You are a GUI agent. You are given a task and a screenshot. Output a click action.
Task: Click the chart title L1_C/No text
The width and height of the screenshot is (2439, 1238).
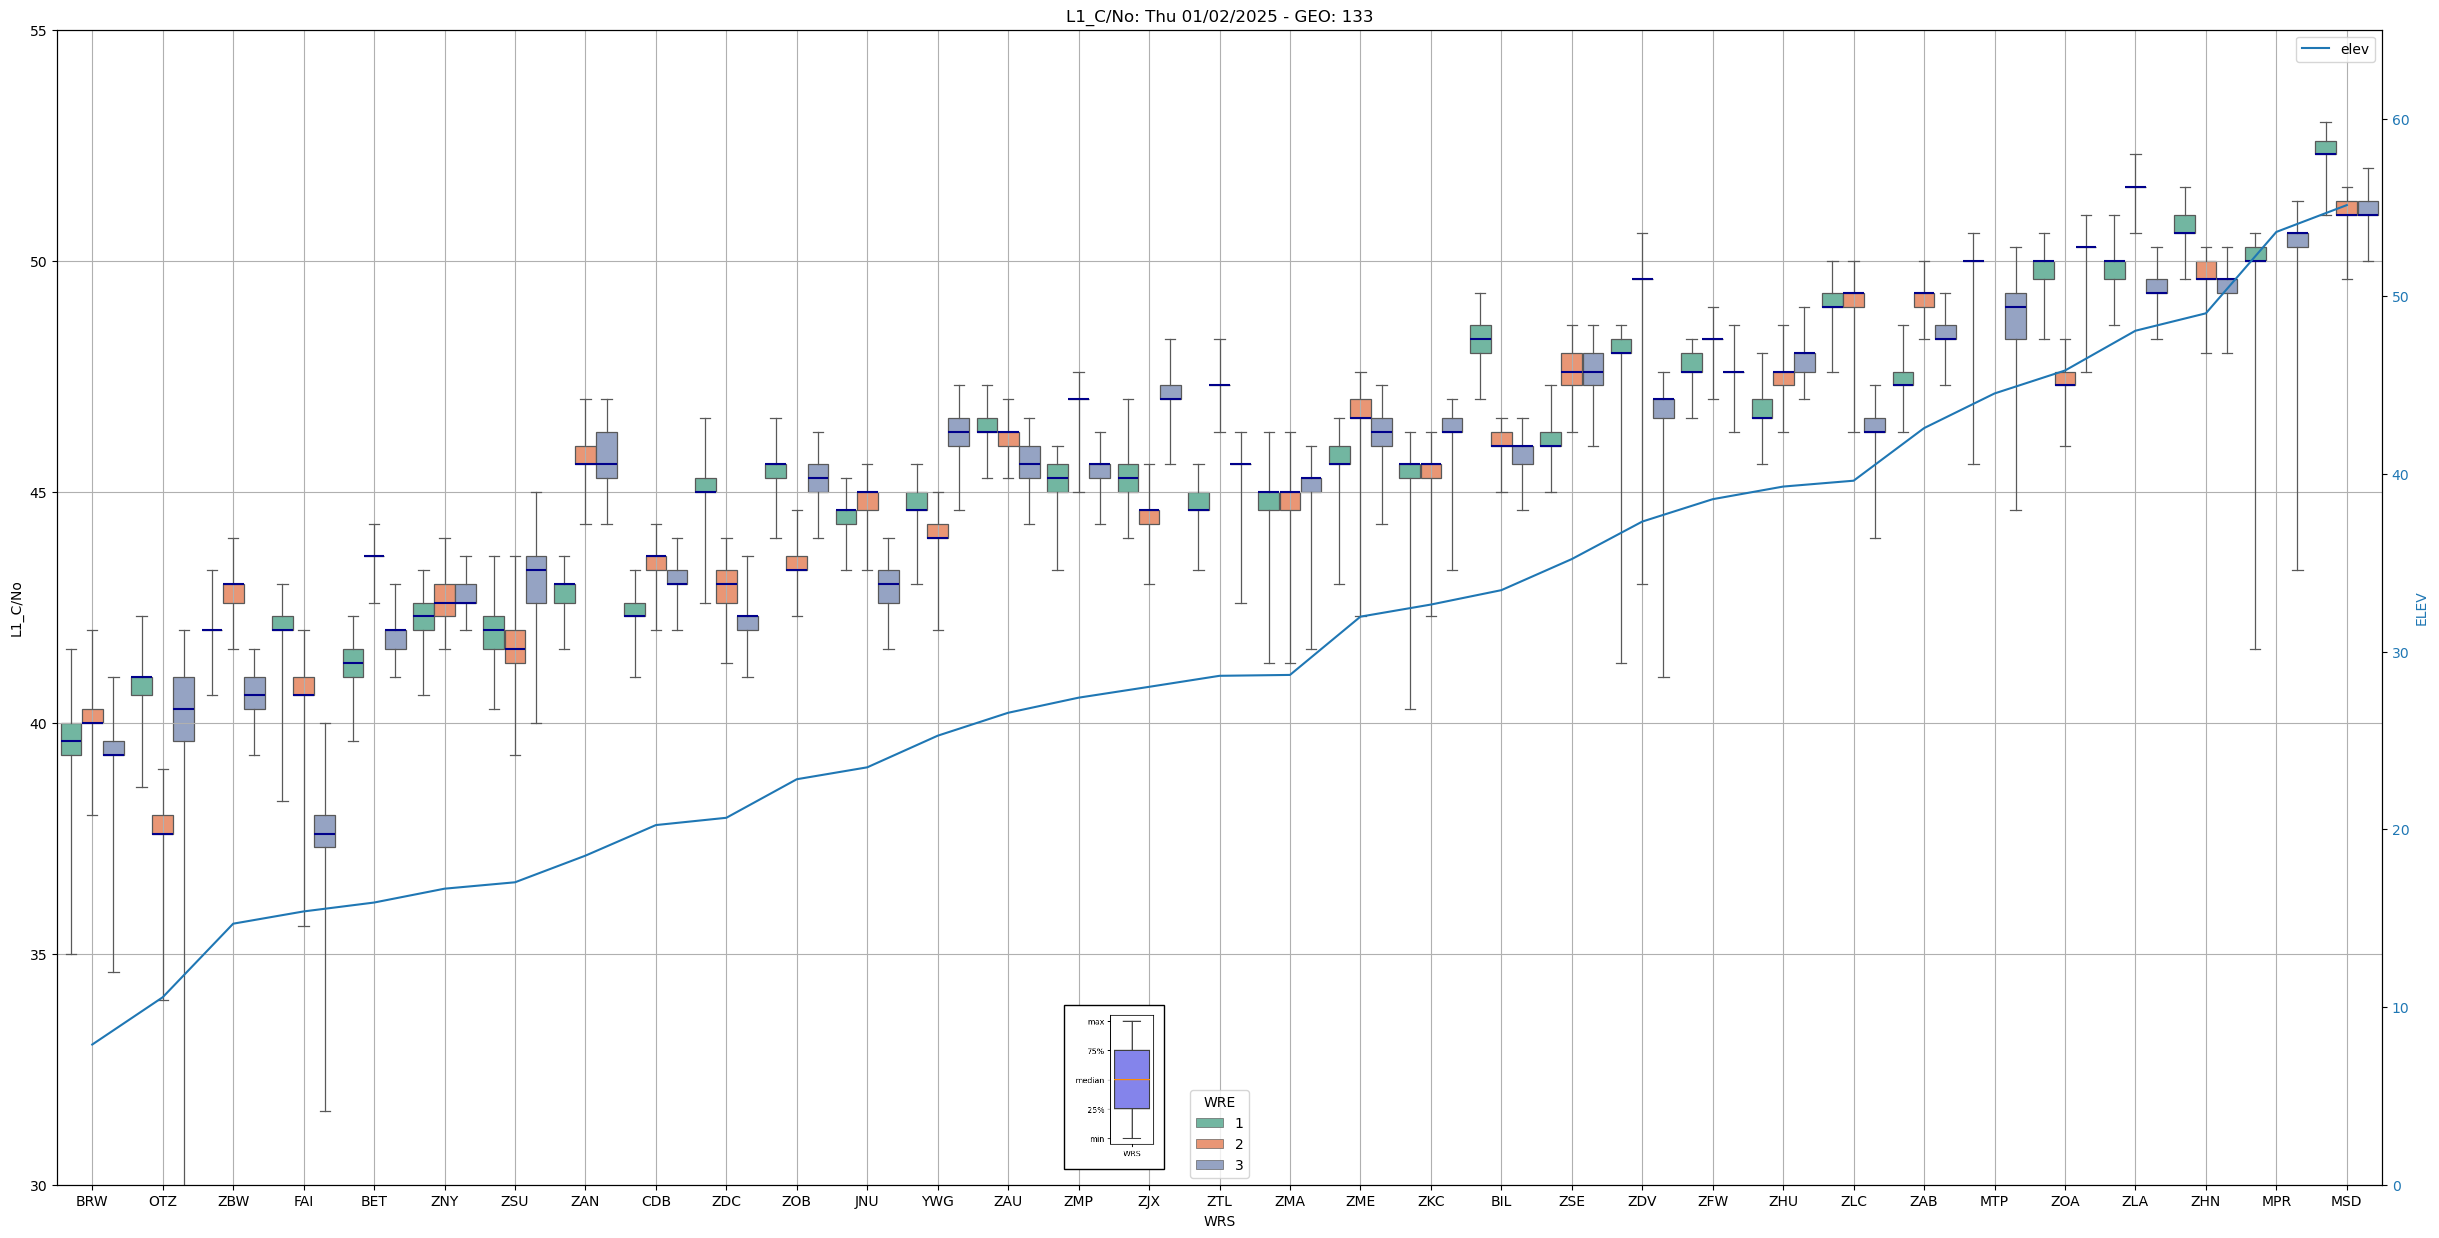[x=1219, y=16]
